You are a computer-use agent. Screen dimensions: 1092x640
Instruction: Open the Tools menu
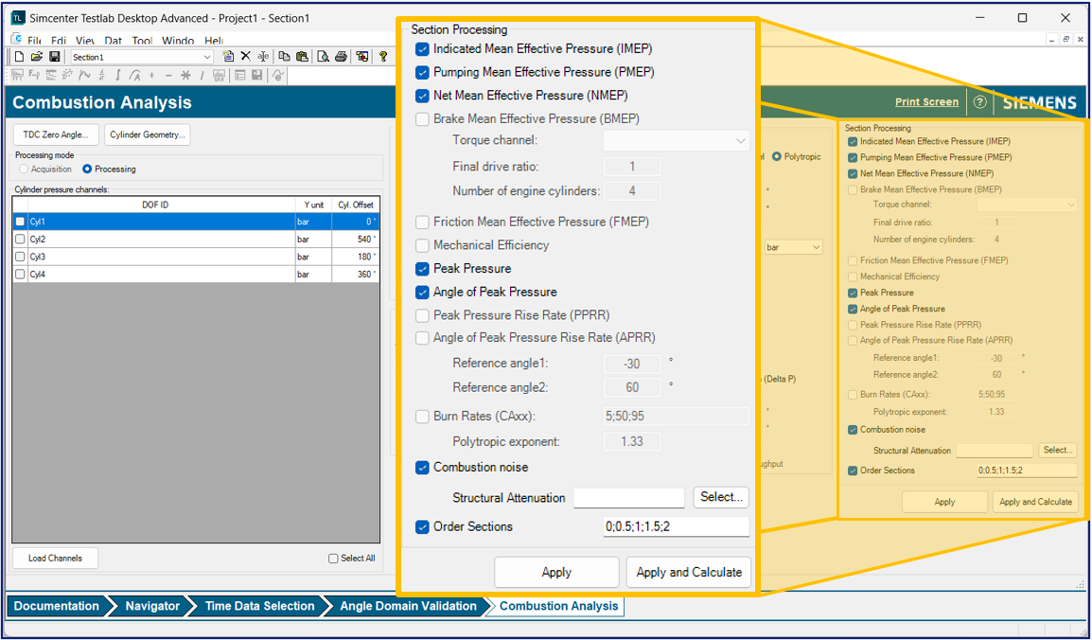pos(142,41)
